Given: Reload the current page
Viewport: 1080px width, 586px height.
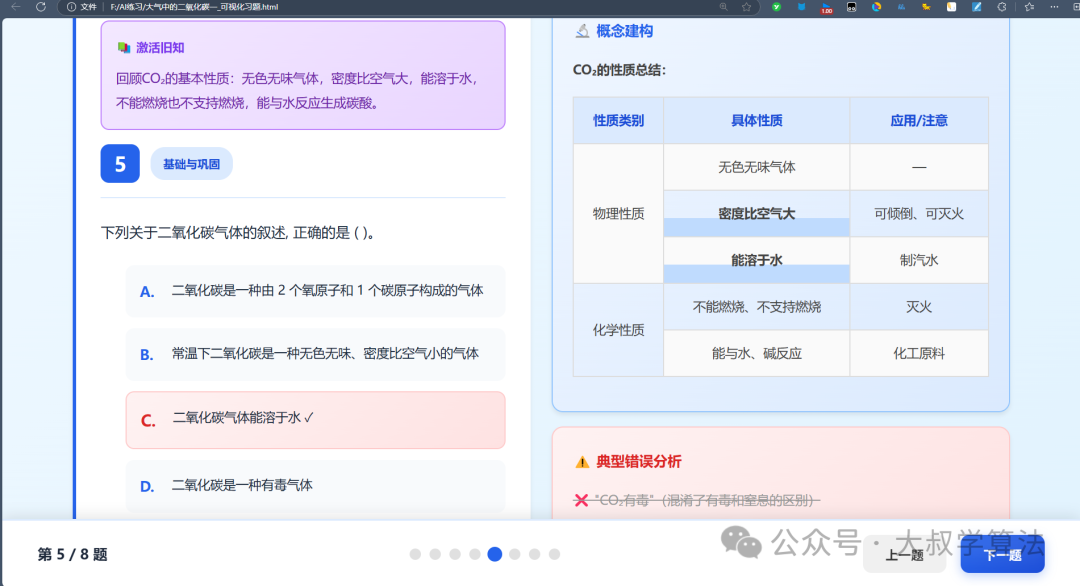Looking at the screenshot, I should click(38, 7).
